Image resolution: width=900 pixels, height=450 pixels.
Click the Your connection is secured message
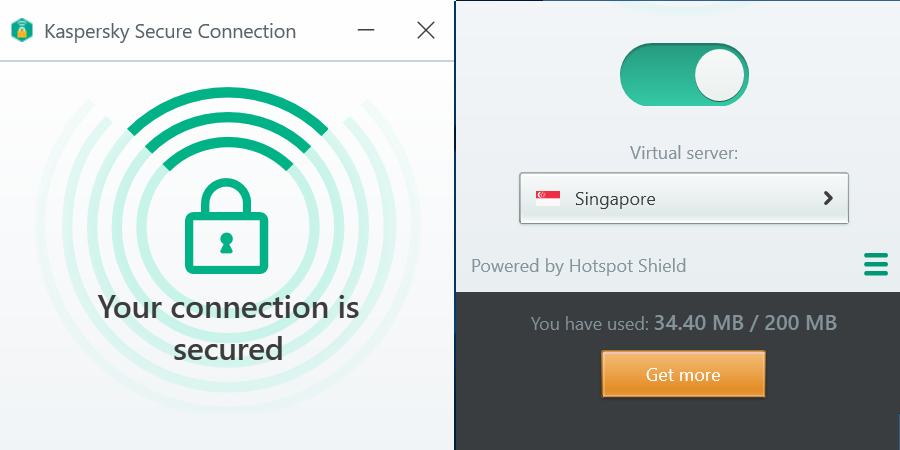point(228,327)
